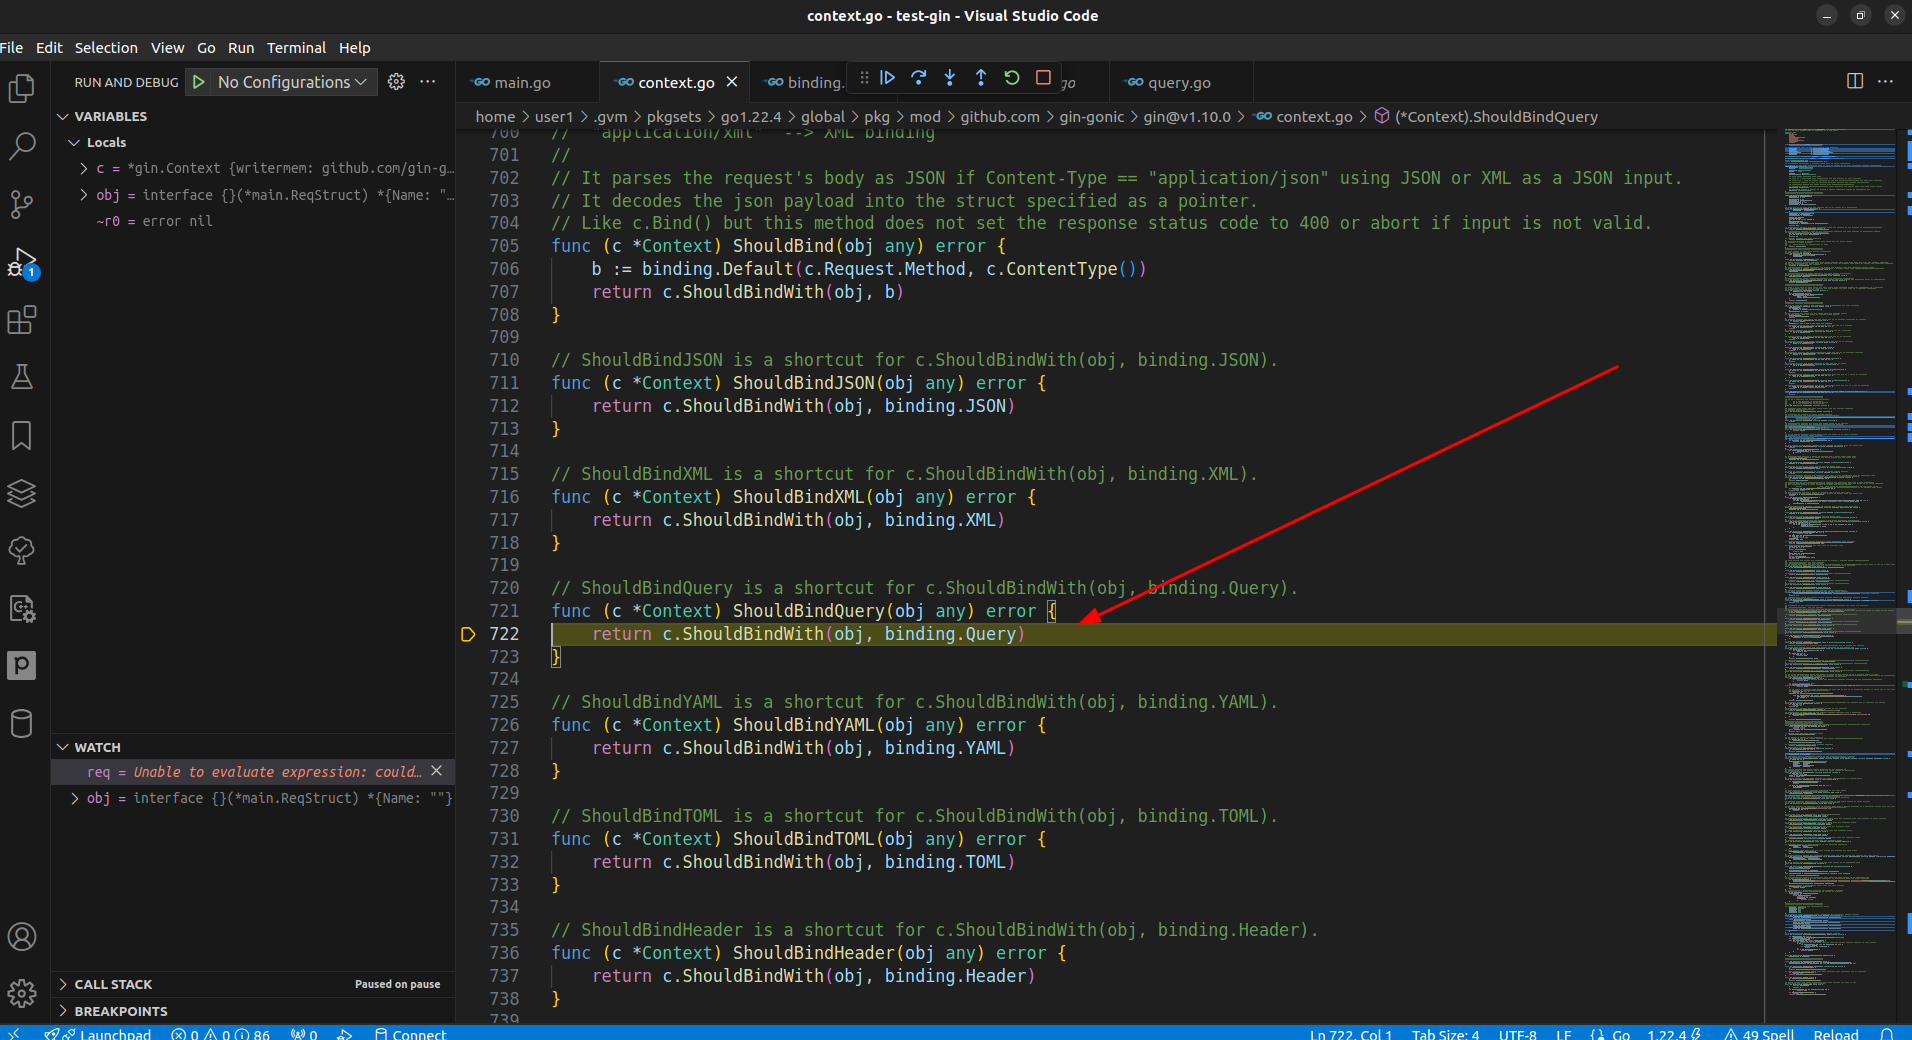Open the Run and Debug view icon
The image size is (1912, 1040).
[x=22, y=263]
